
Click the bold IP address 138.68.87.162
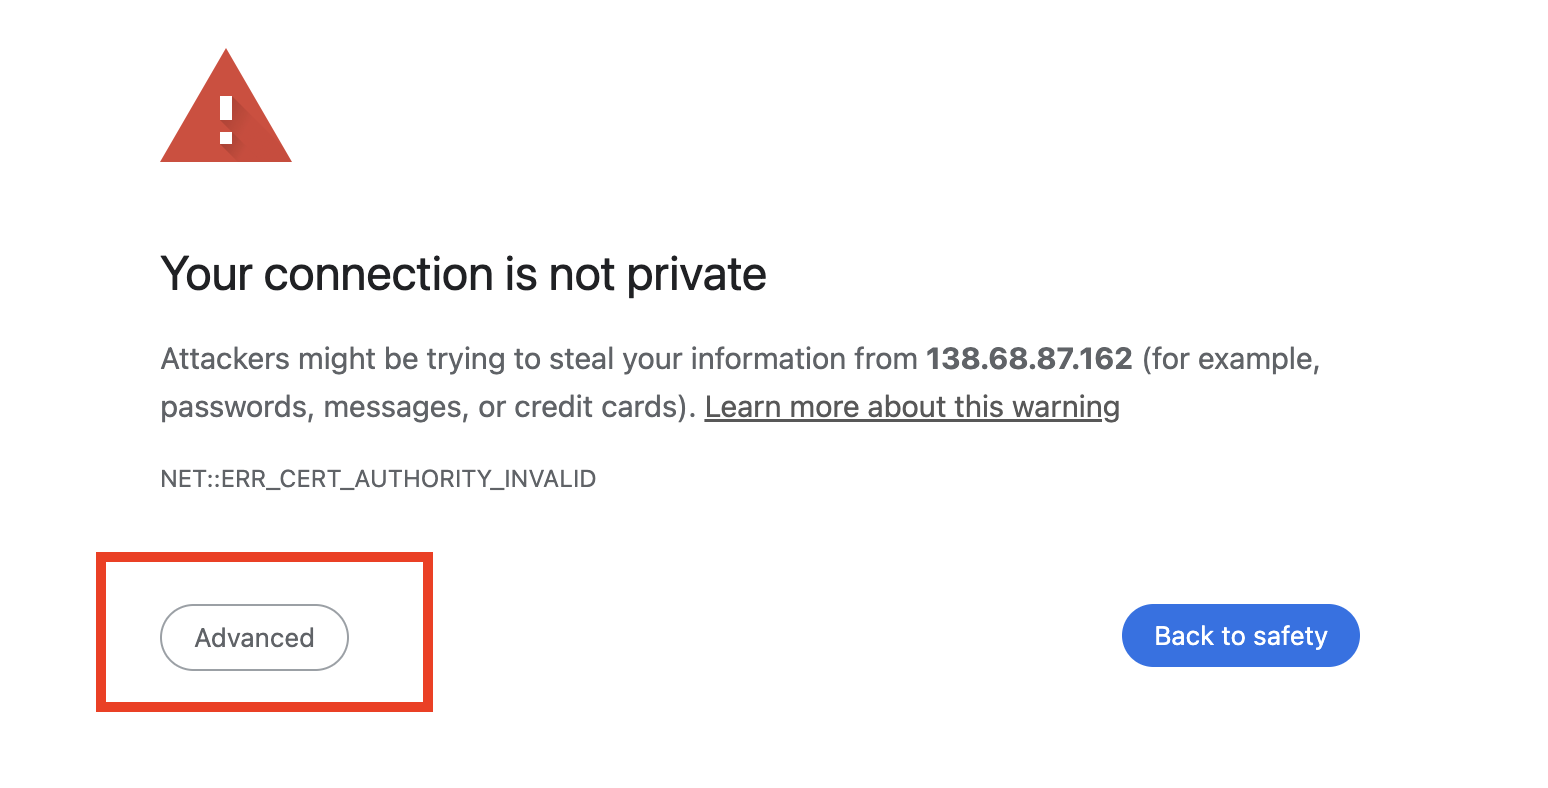click(1029, 358)
